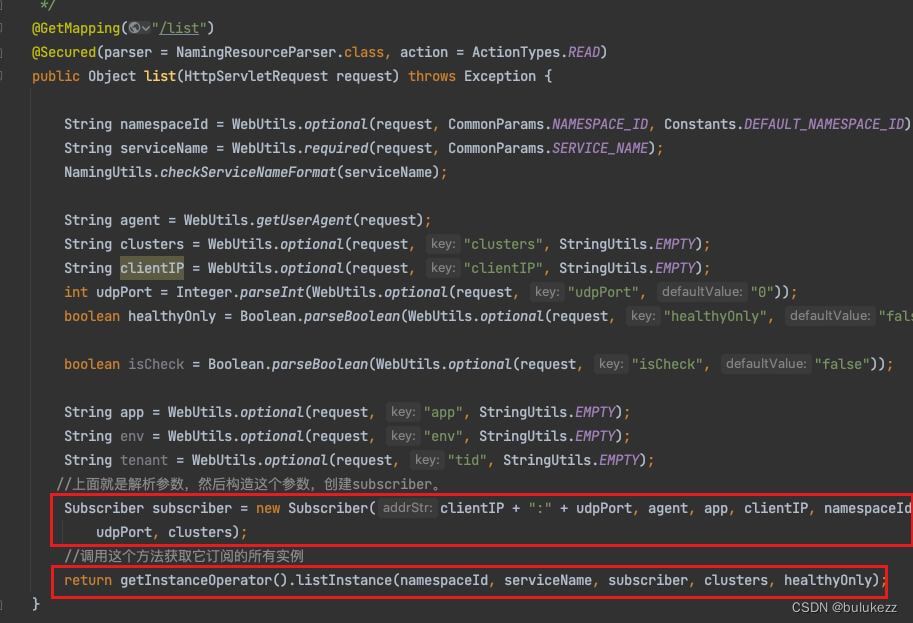
Task: Click the @Secured annotation
Action: [64, 52]
